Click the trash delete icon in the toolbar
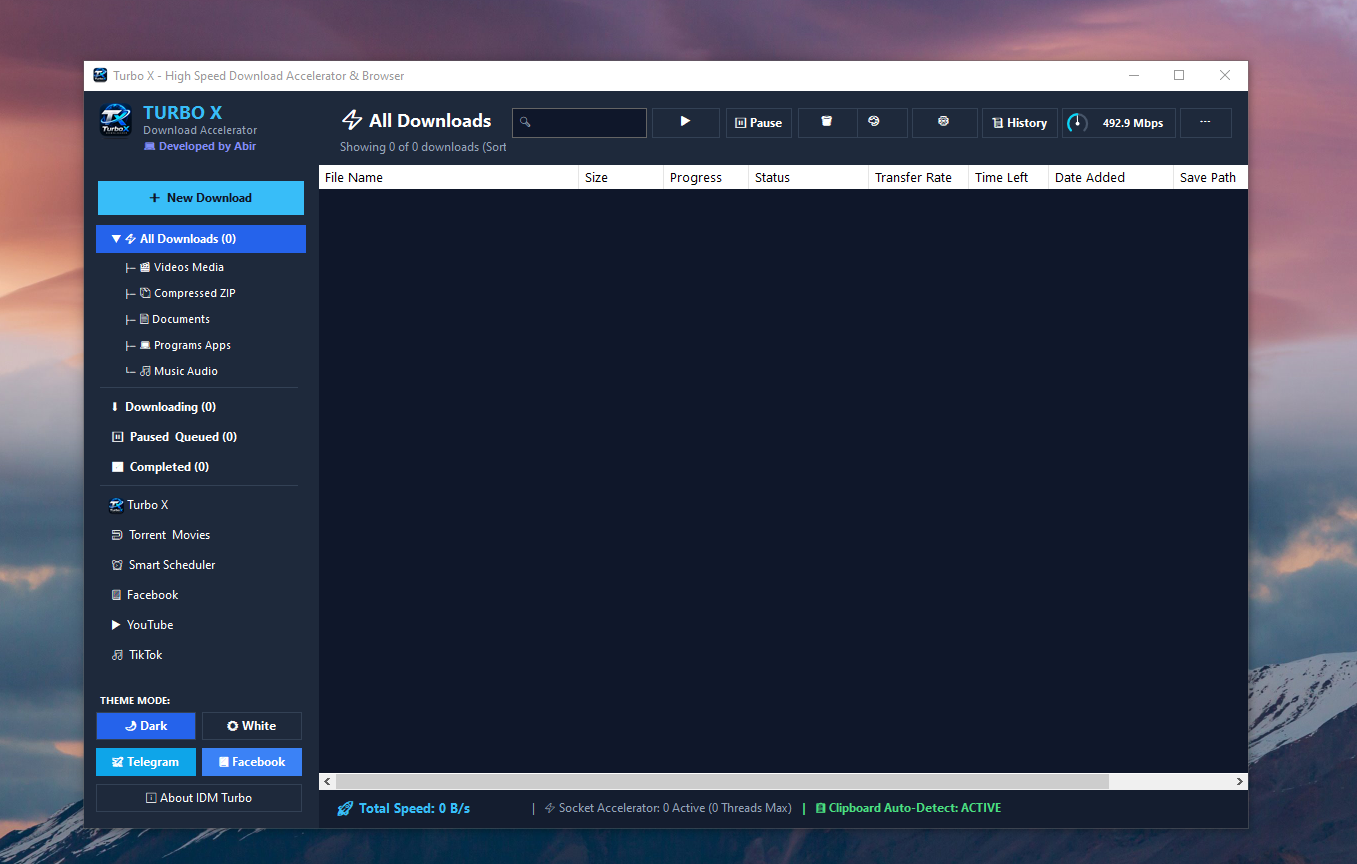This screenshot has width=1357, height=864. click(x=827, y=122)
